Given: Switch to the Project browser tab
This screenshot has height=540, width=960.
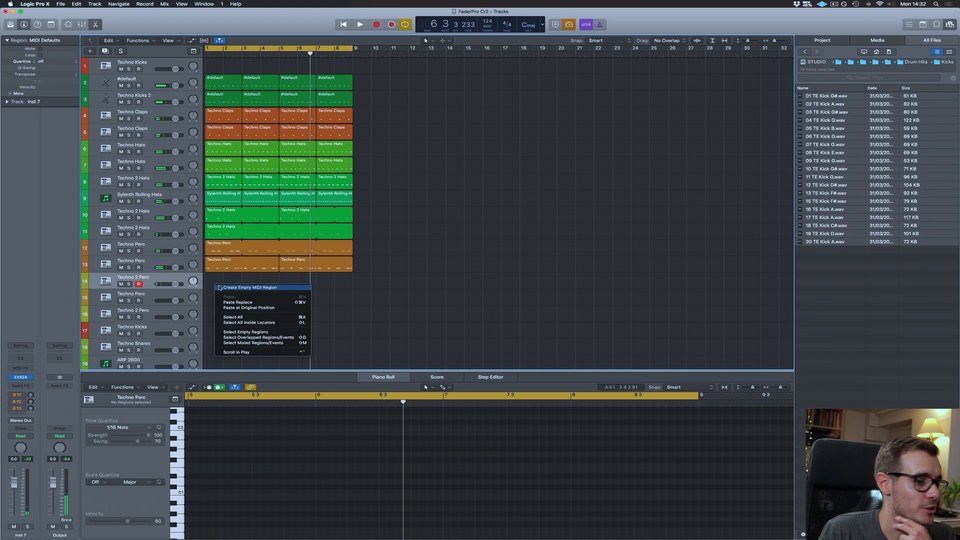Looking at the screenshot, I should (822, 40).
